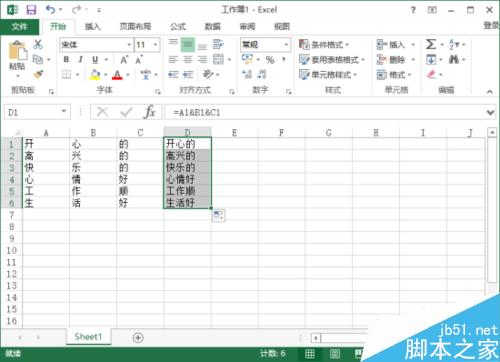Click increase decimal icon
This screenshot has height=362, width=500.
pos(247,74)
